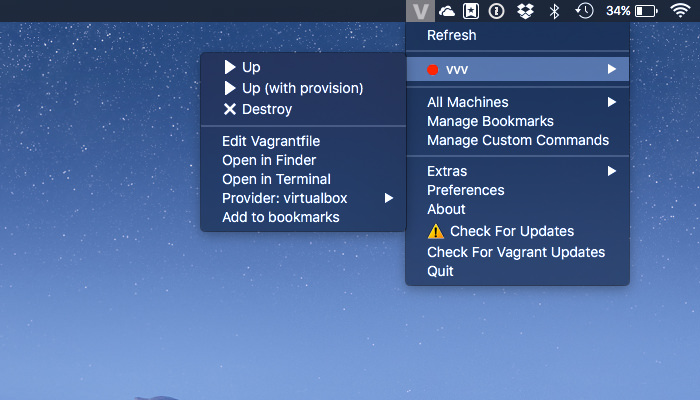The width and height of the screenshot is (700, 400).
Task: Select the About menu item
Action: point(518,209)
